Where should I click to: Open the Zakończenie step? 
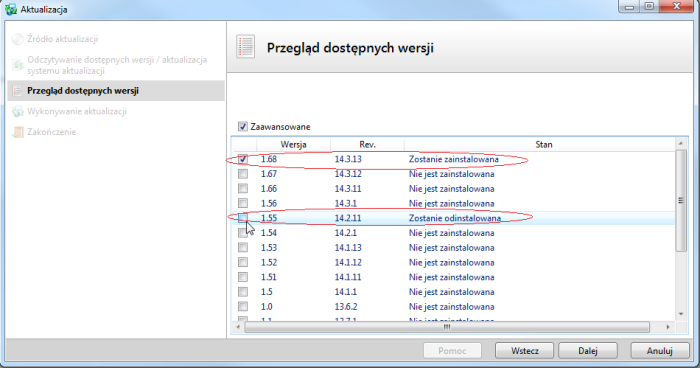51,132
